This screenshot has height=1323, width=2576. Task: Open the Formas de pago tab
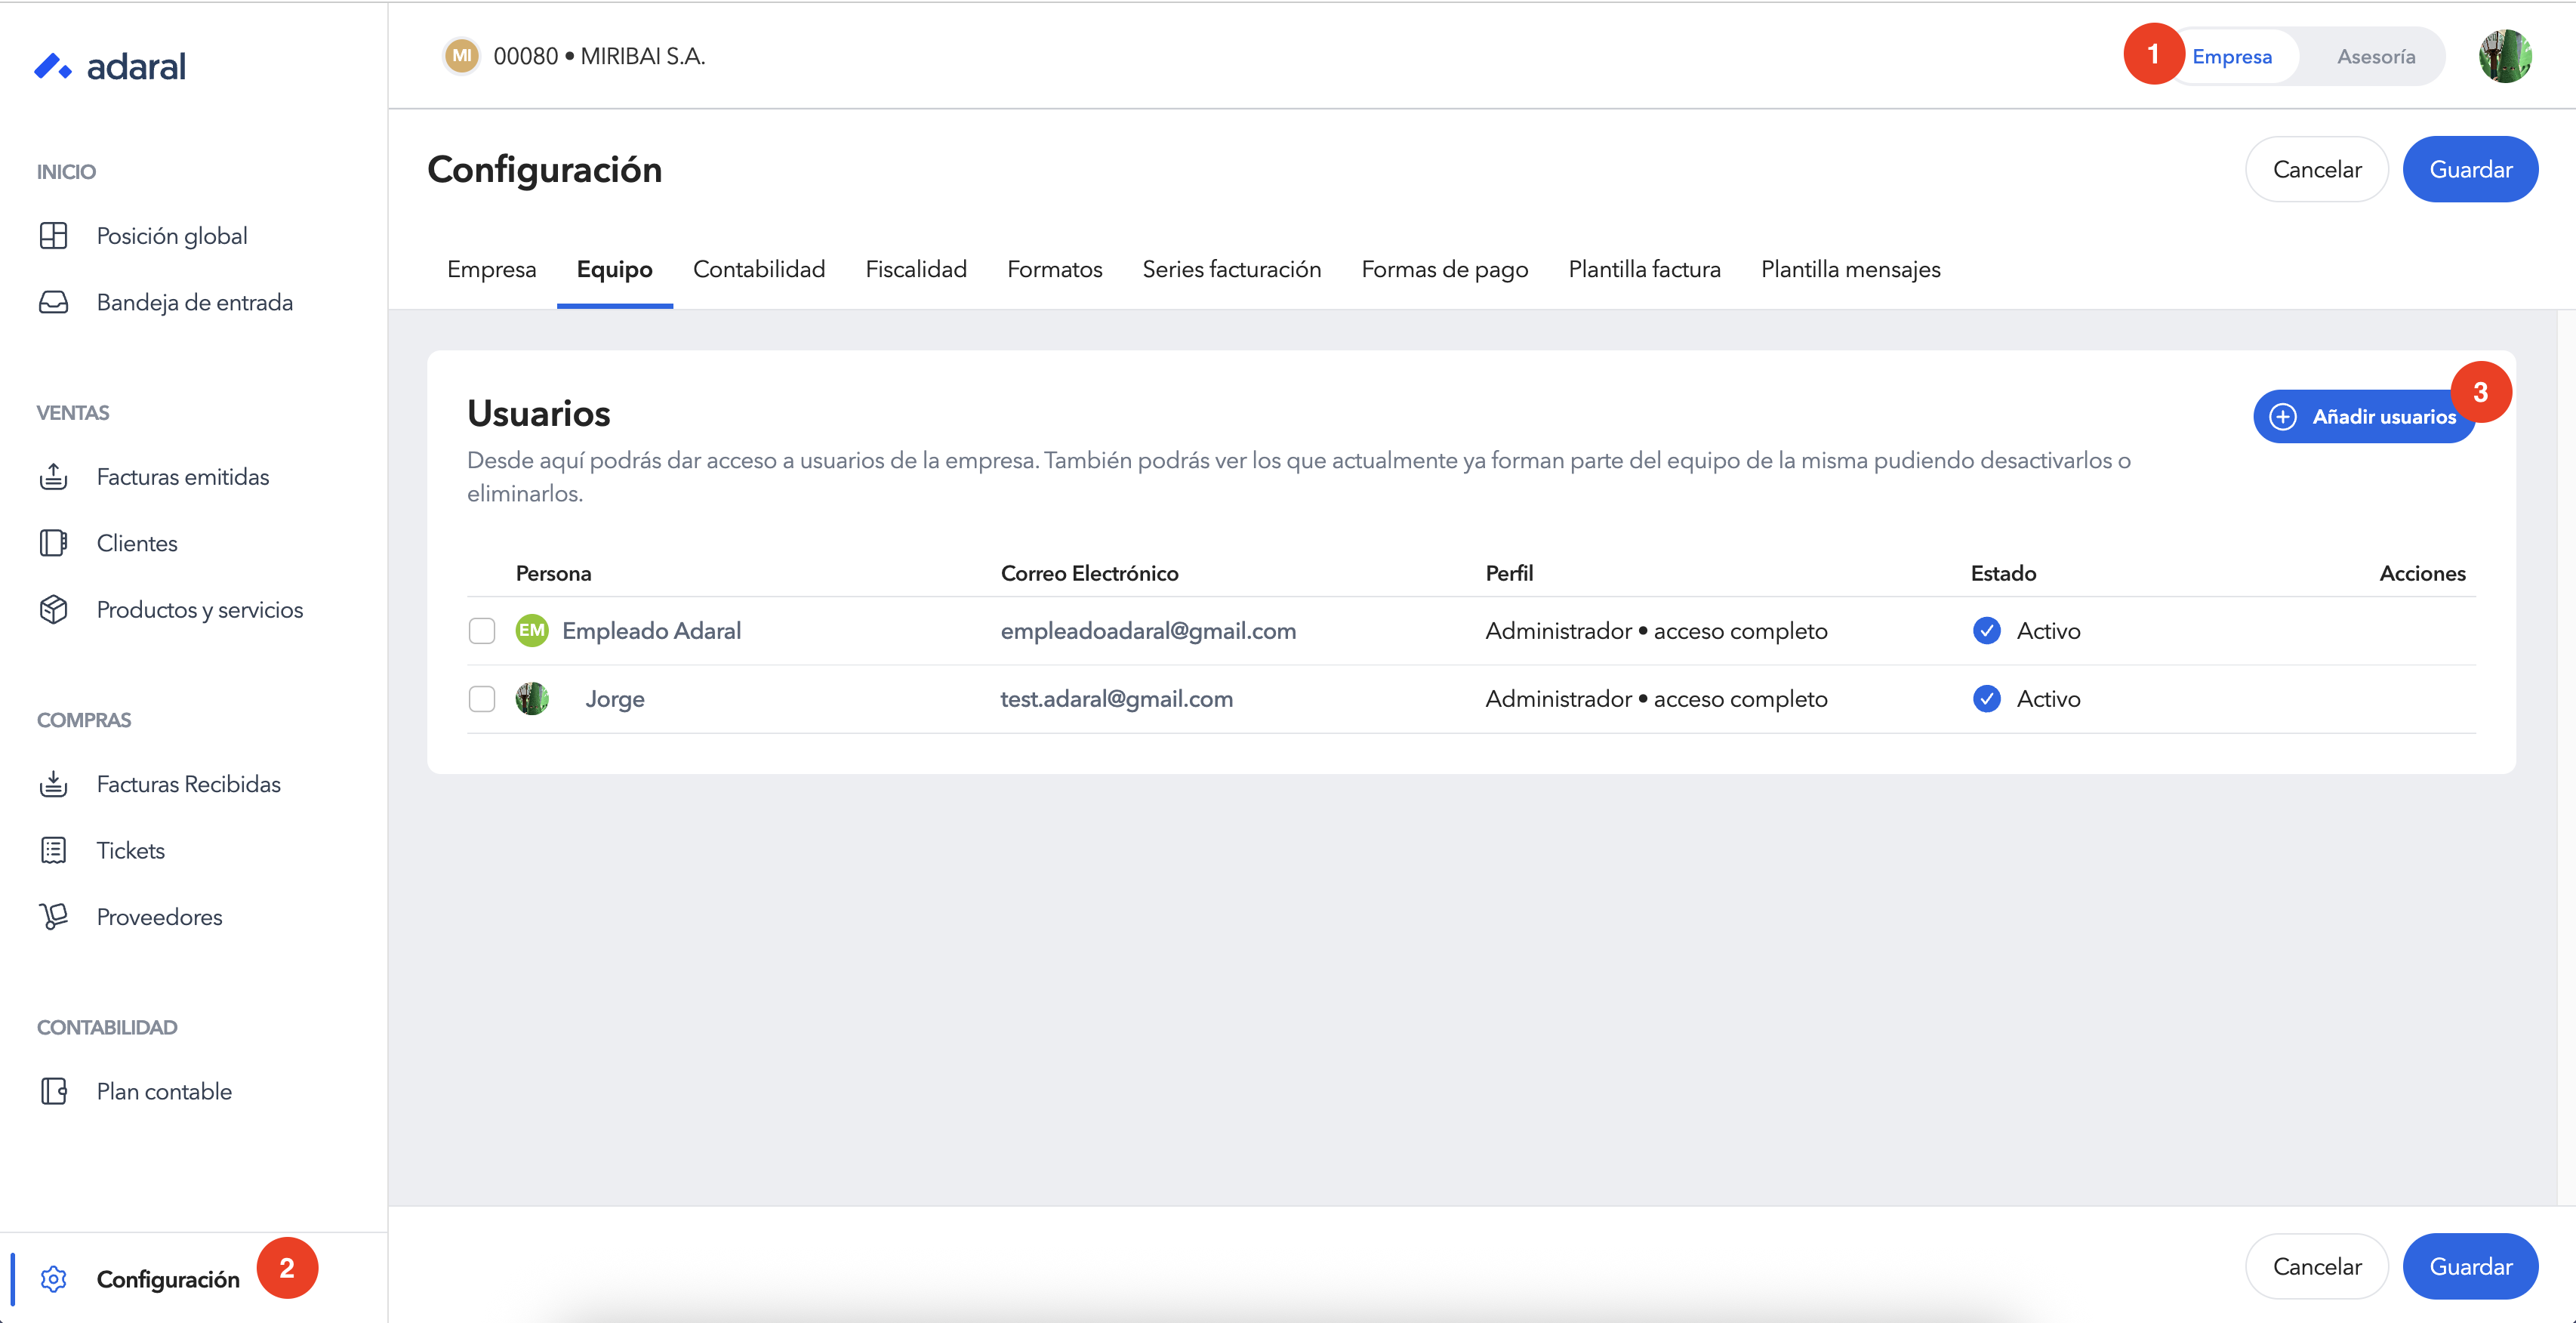[x=1444, y=269]
